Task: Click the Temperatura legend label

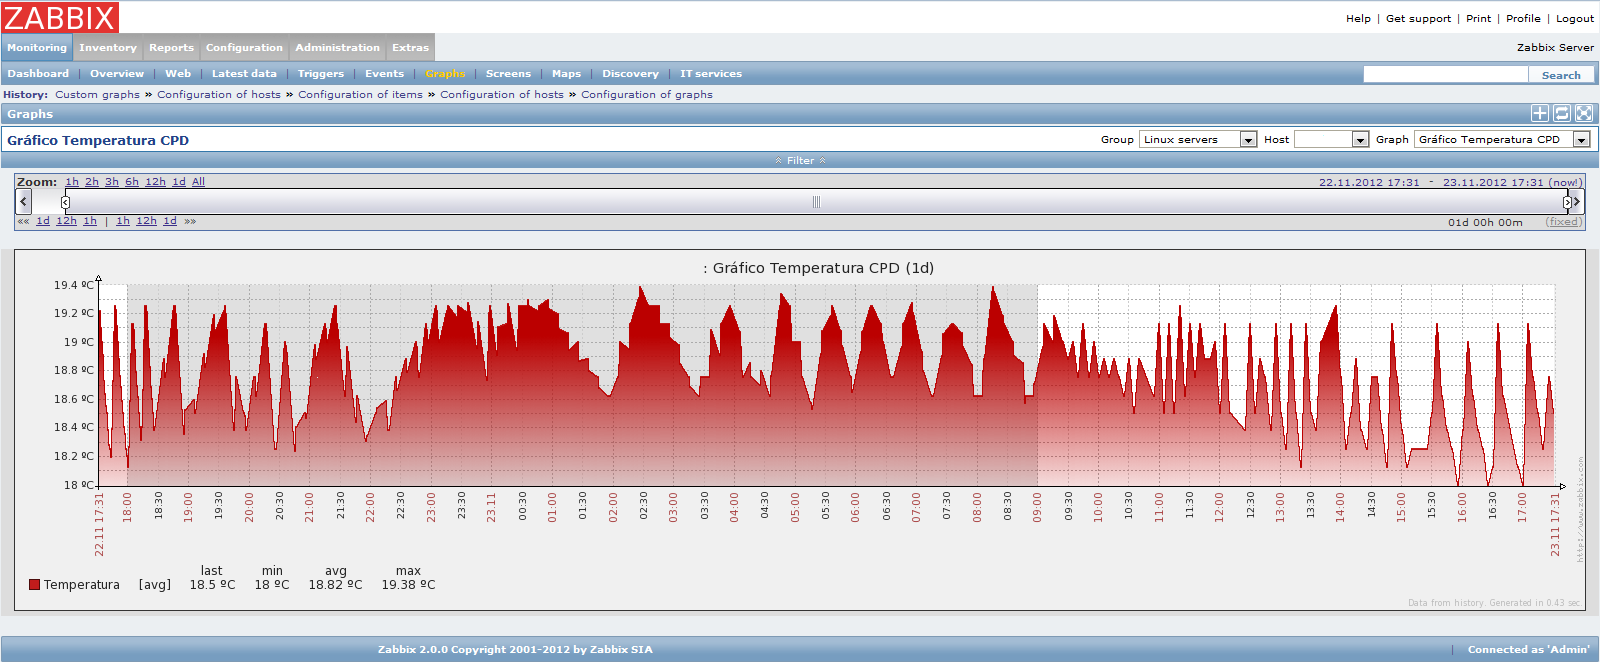Action: (81, 585)
